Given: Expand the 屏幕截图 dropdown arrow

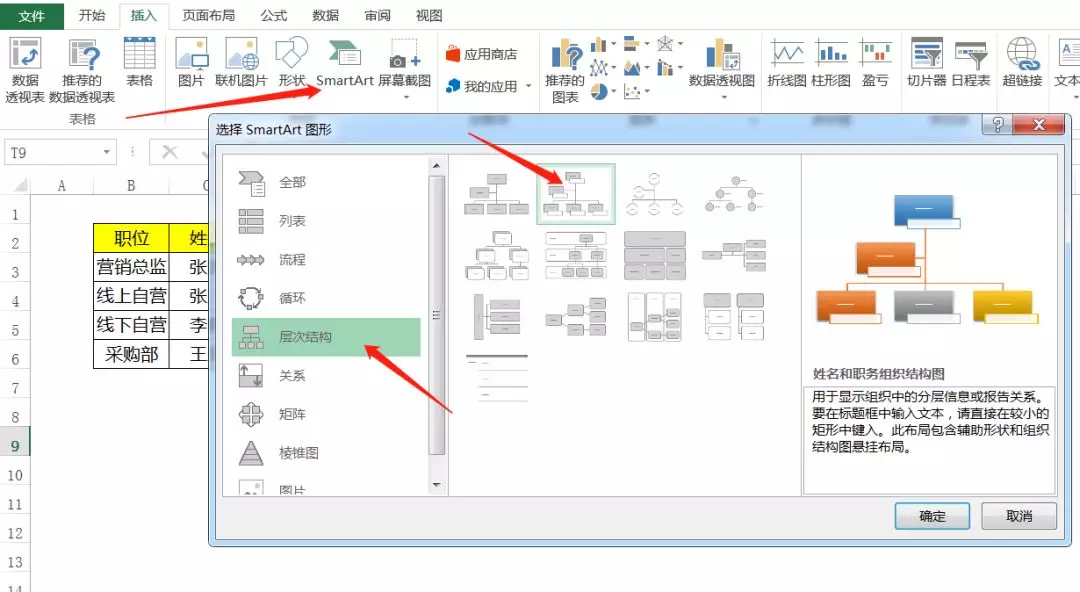Looking at the screenshot, I should point(406,97).
